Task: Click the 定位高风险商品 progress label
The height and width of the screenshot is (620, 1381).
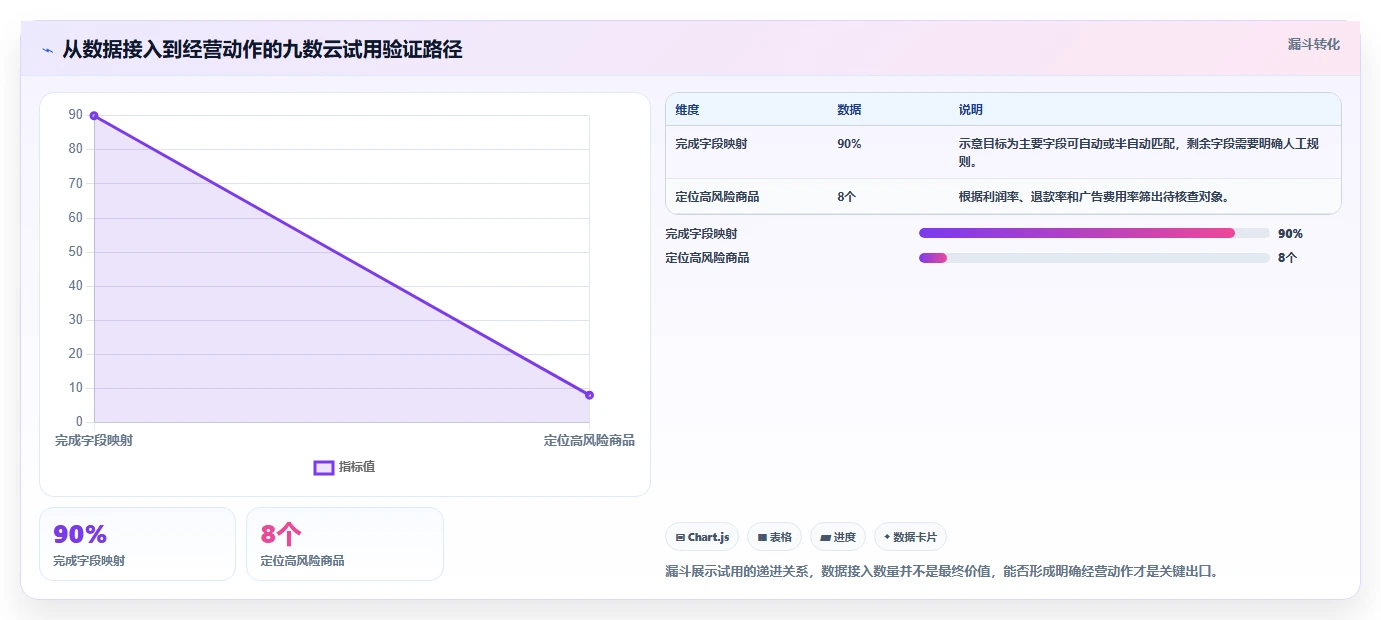Action: coord(707,258)
